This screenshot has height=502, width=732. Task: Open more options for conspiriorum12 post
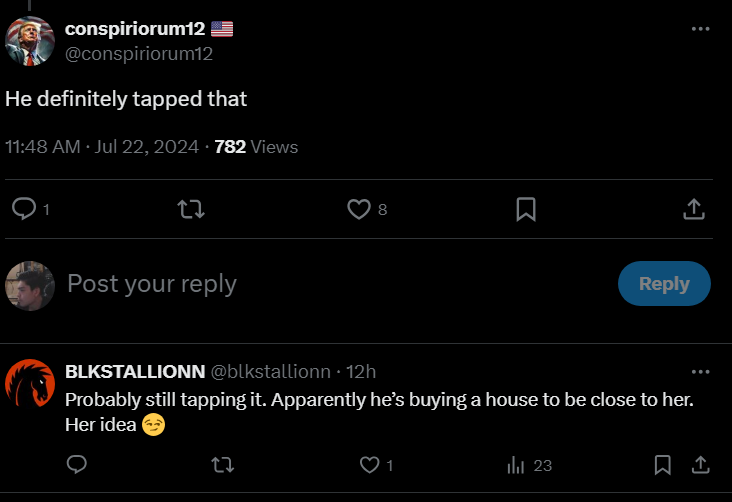click(700, 29)
